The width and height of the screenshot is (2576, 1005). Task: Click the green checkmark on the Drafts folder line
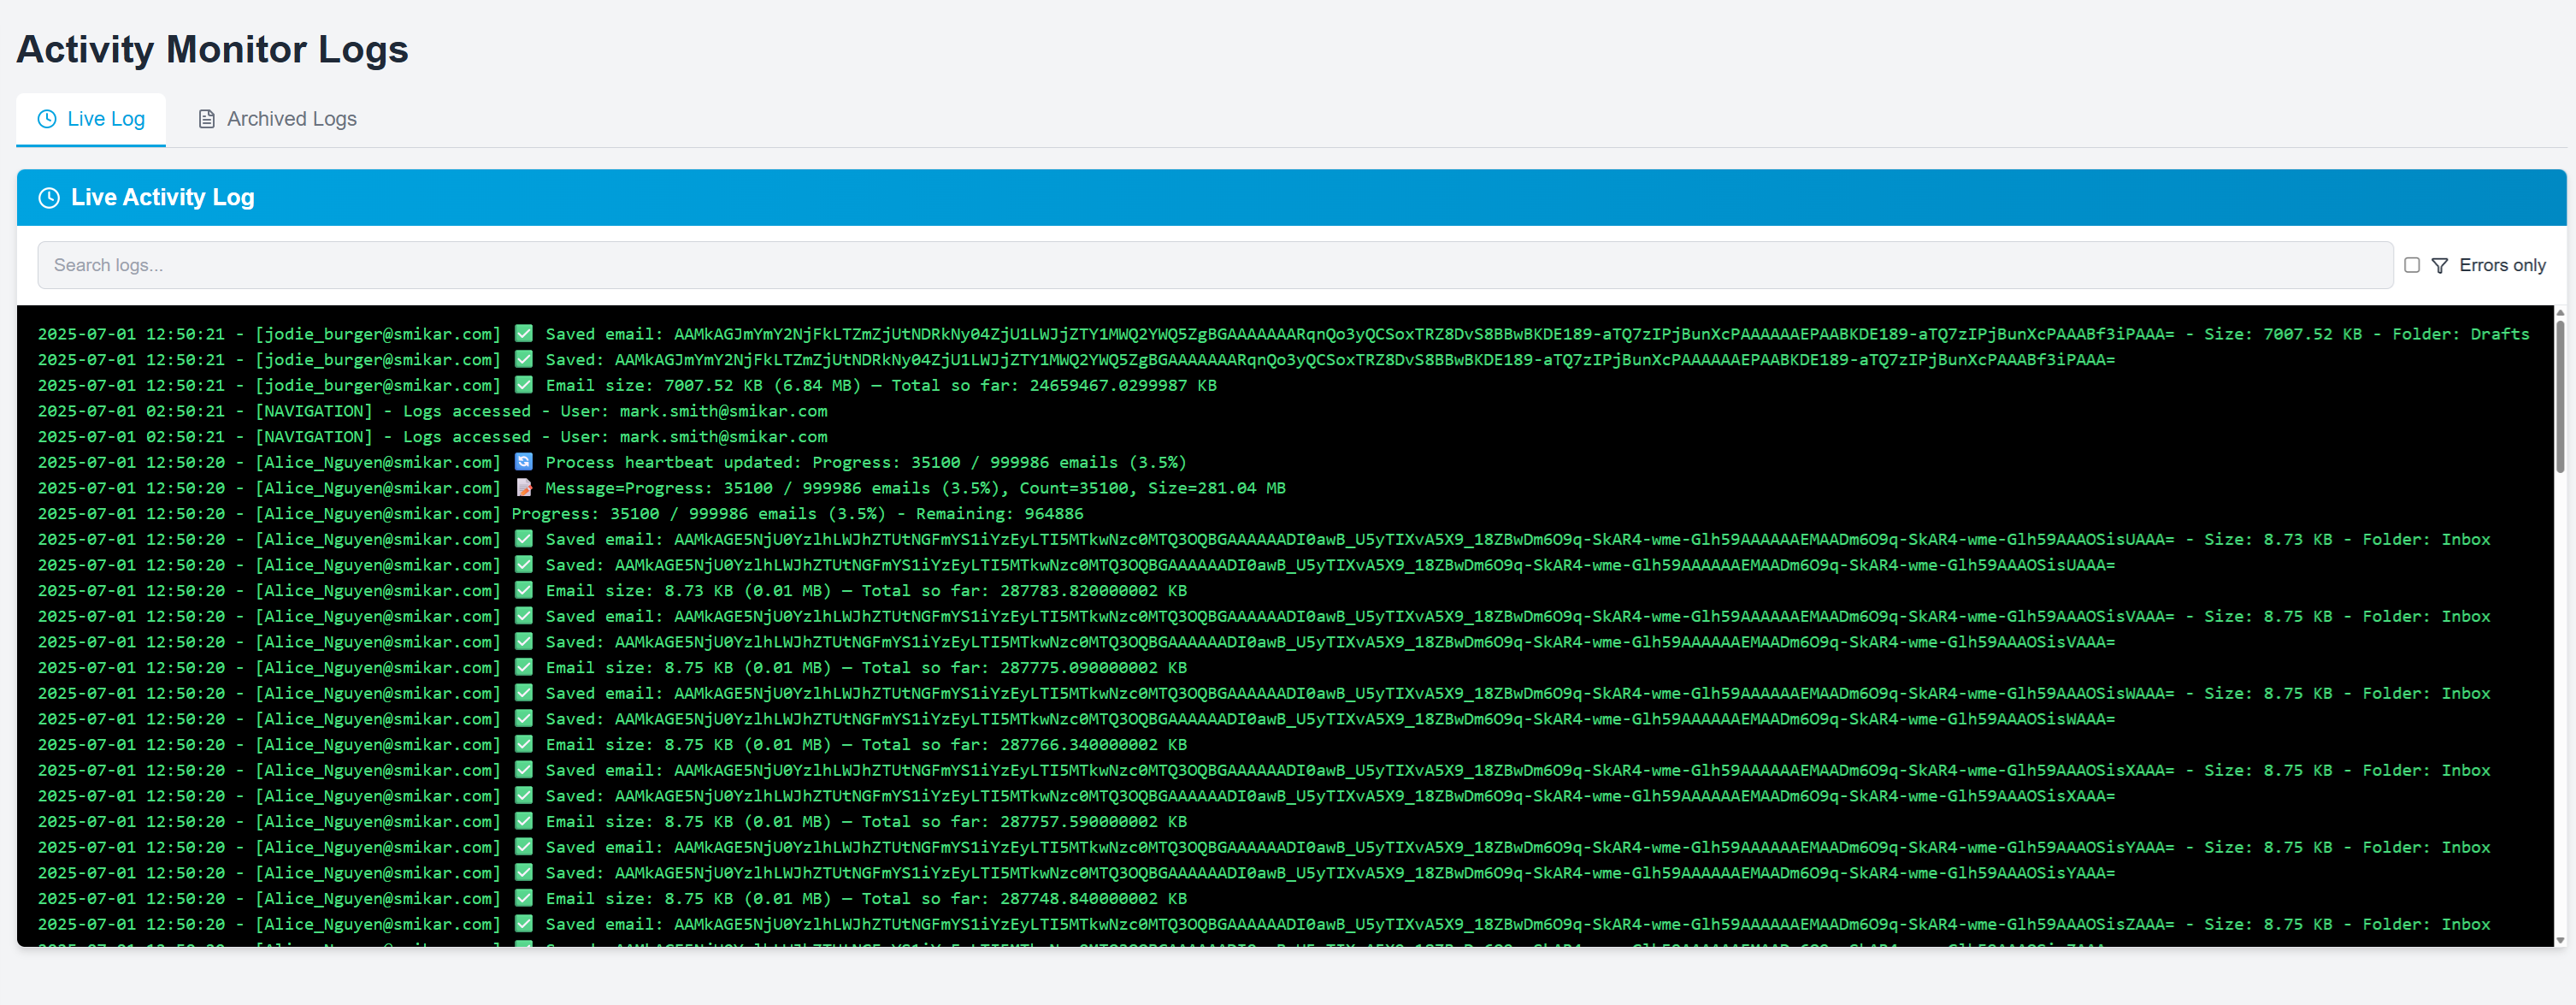523,334
